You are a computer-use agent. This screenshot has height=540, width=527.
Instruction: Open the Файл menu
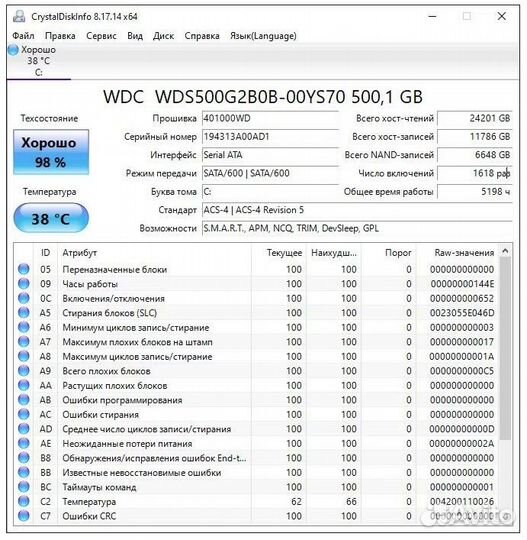[23, 36]
